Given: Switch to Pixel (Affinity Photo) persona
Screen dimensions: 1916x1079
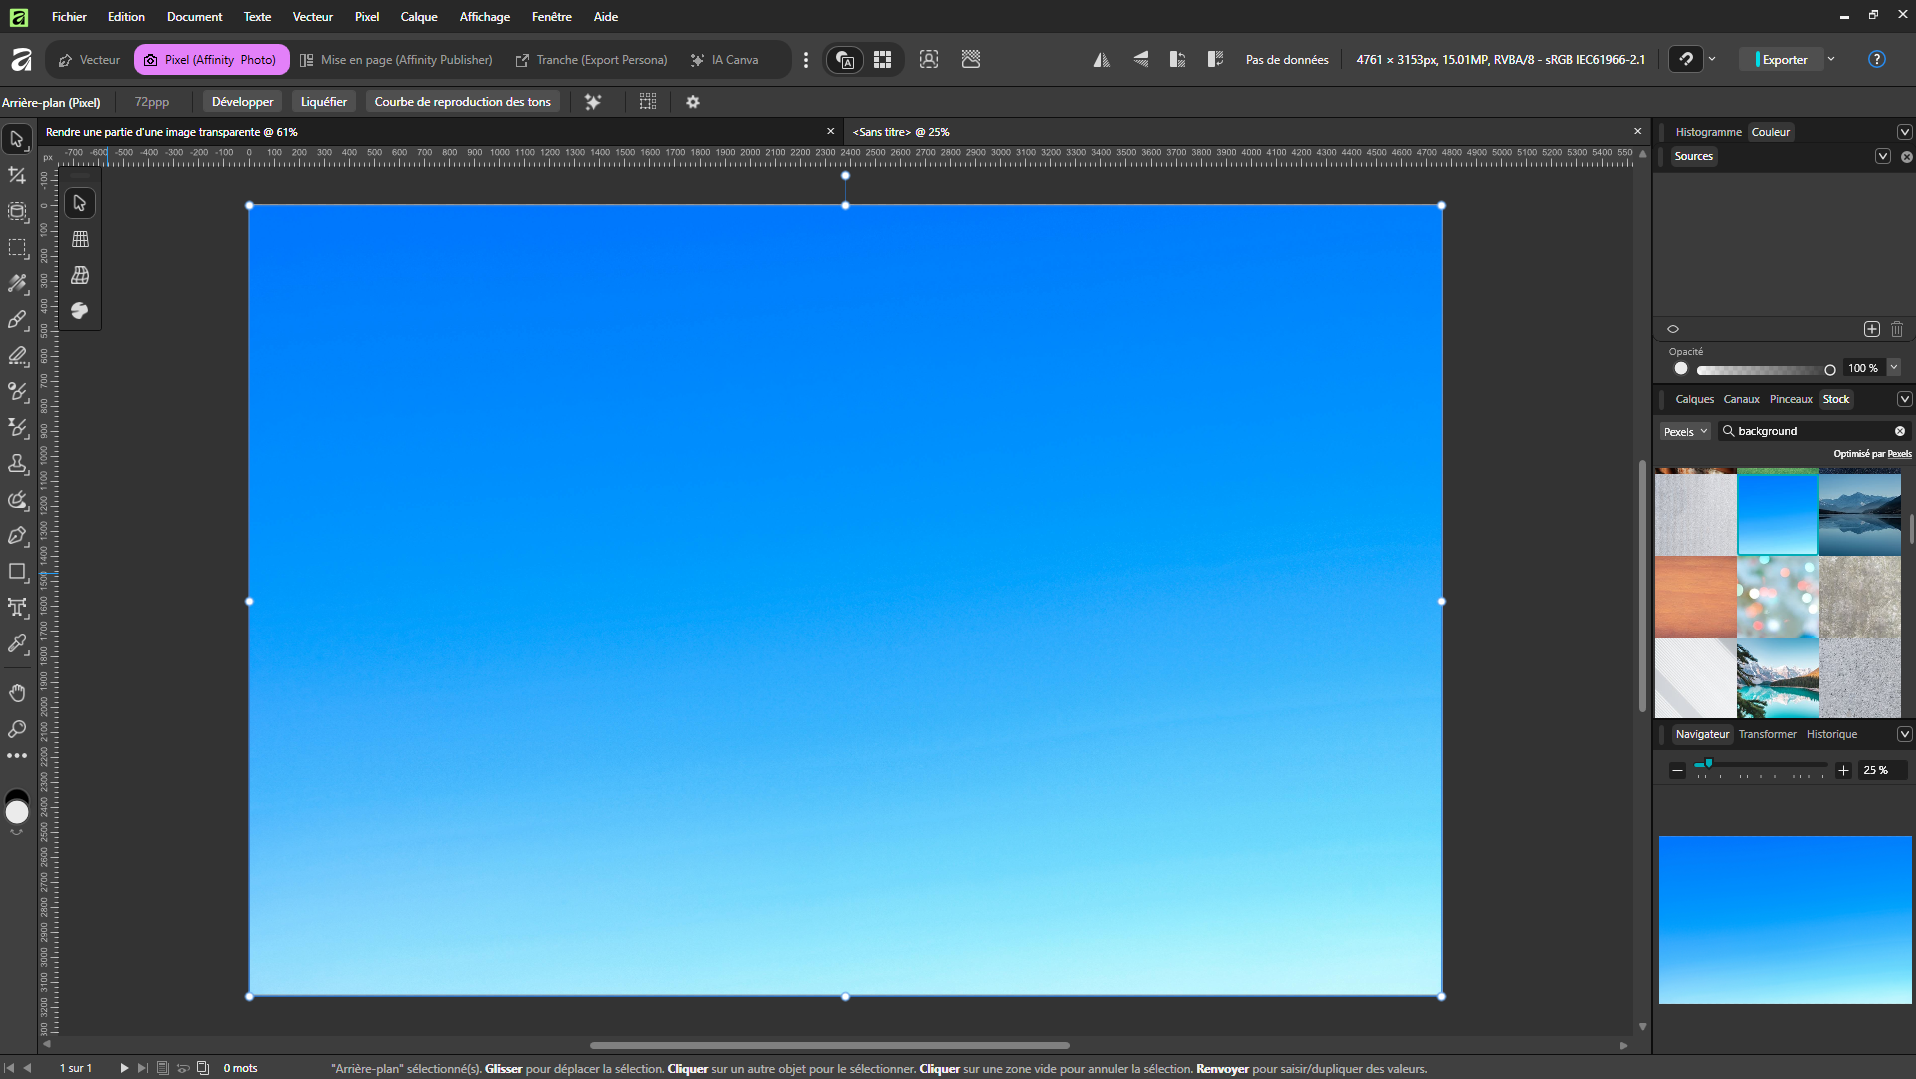Looking at the screenshot, I should [x=211, y=60].
